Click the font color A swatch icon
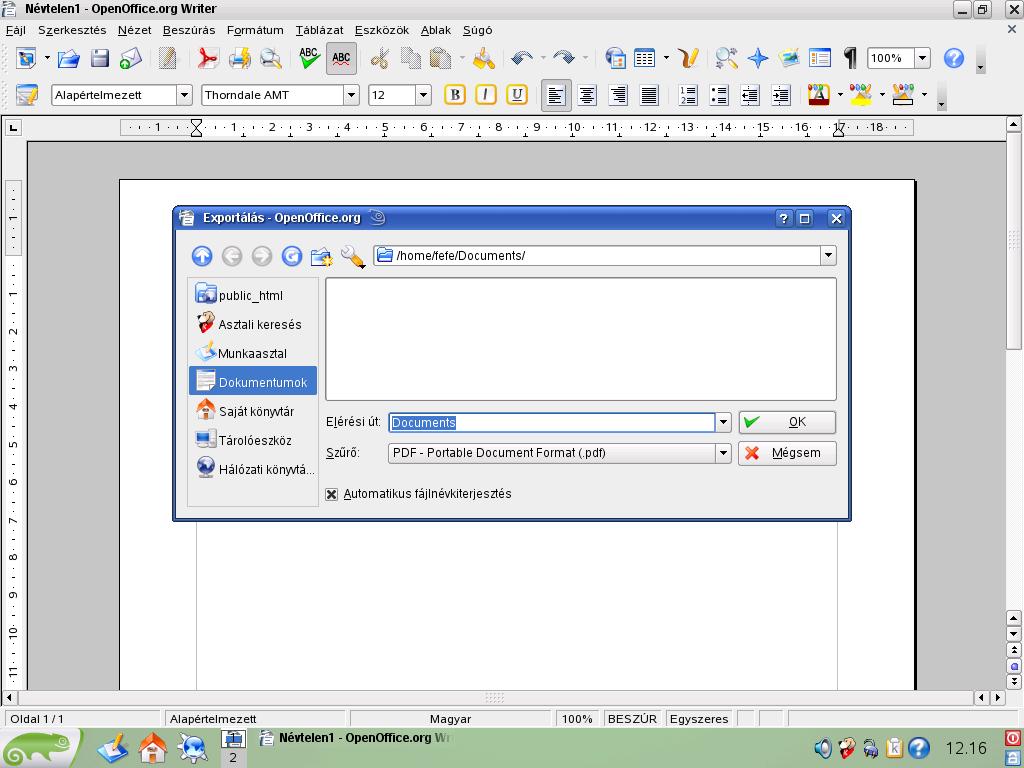Viewport: 1024px width, 768px height. (819, 95)
